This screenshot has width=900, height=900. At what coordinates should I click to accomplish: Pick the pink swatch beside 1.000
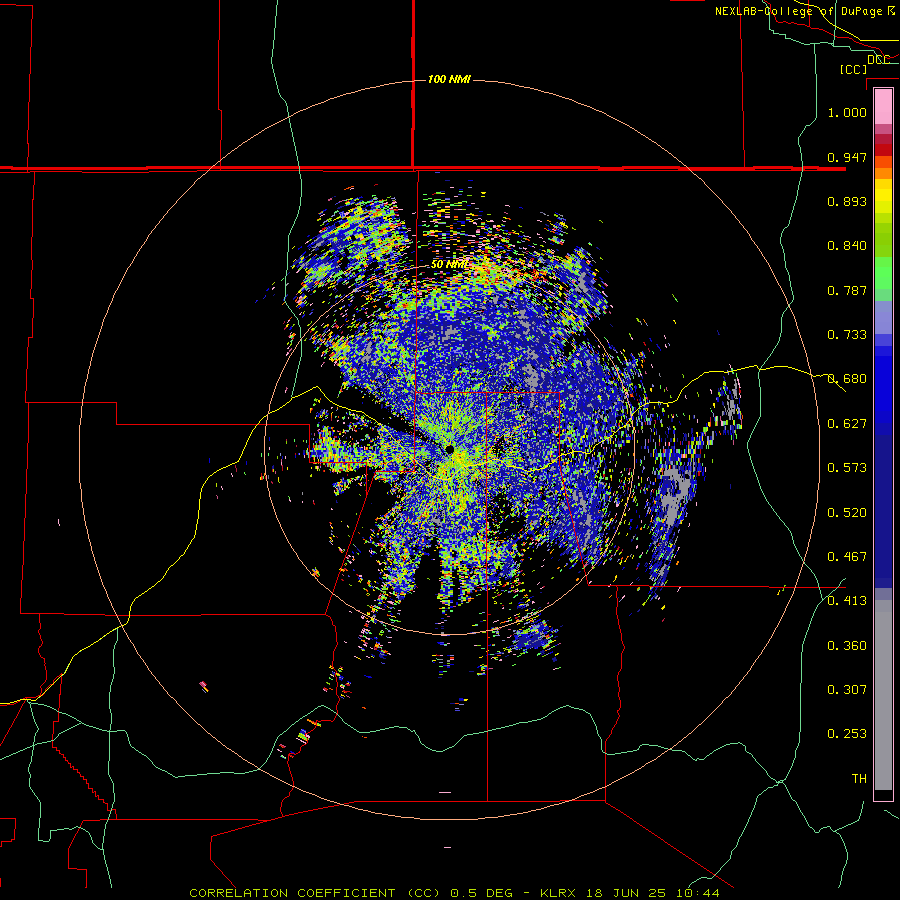coord(883,107)
